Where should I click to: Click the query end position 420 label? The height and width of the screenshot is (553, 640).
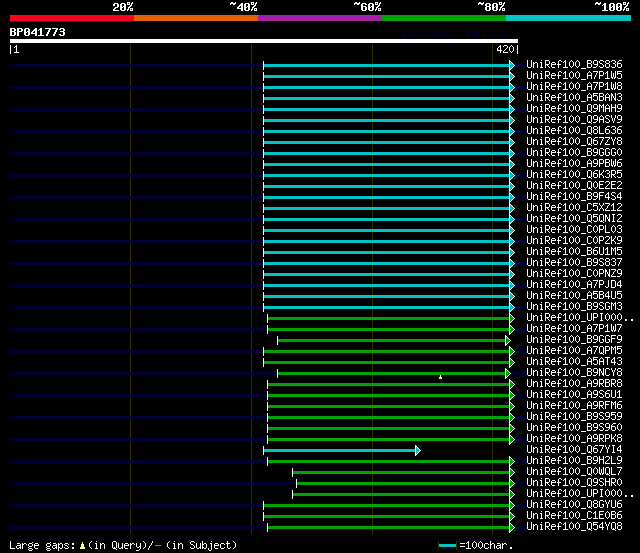pos(505,49)
